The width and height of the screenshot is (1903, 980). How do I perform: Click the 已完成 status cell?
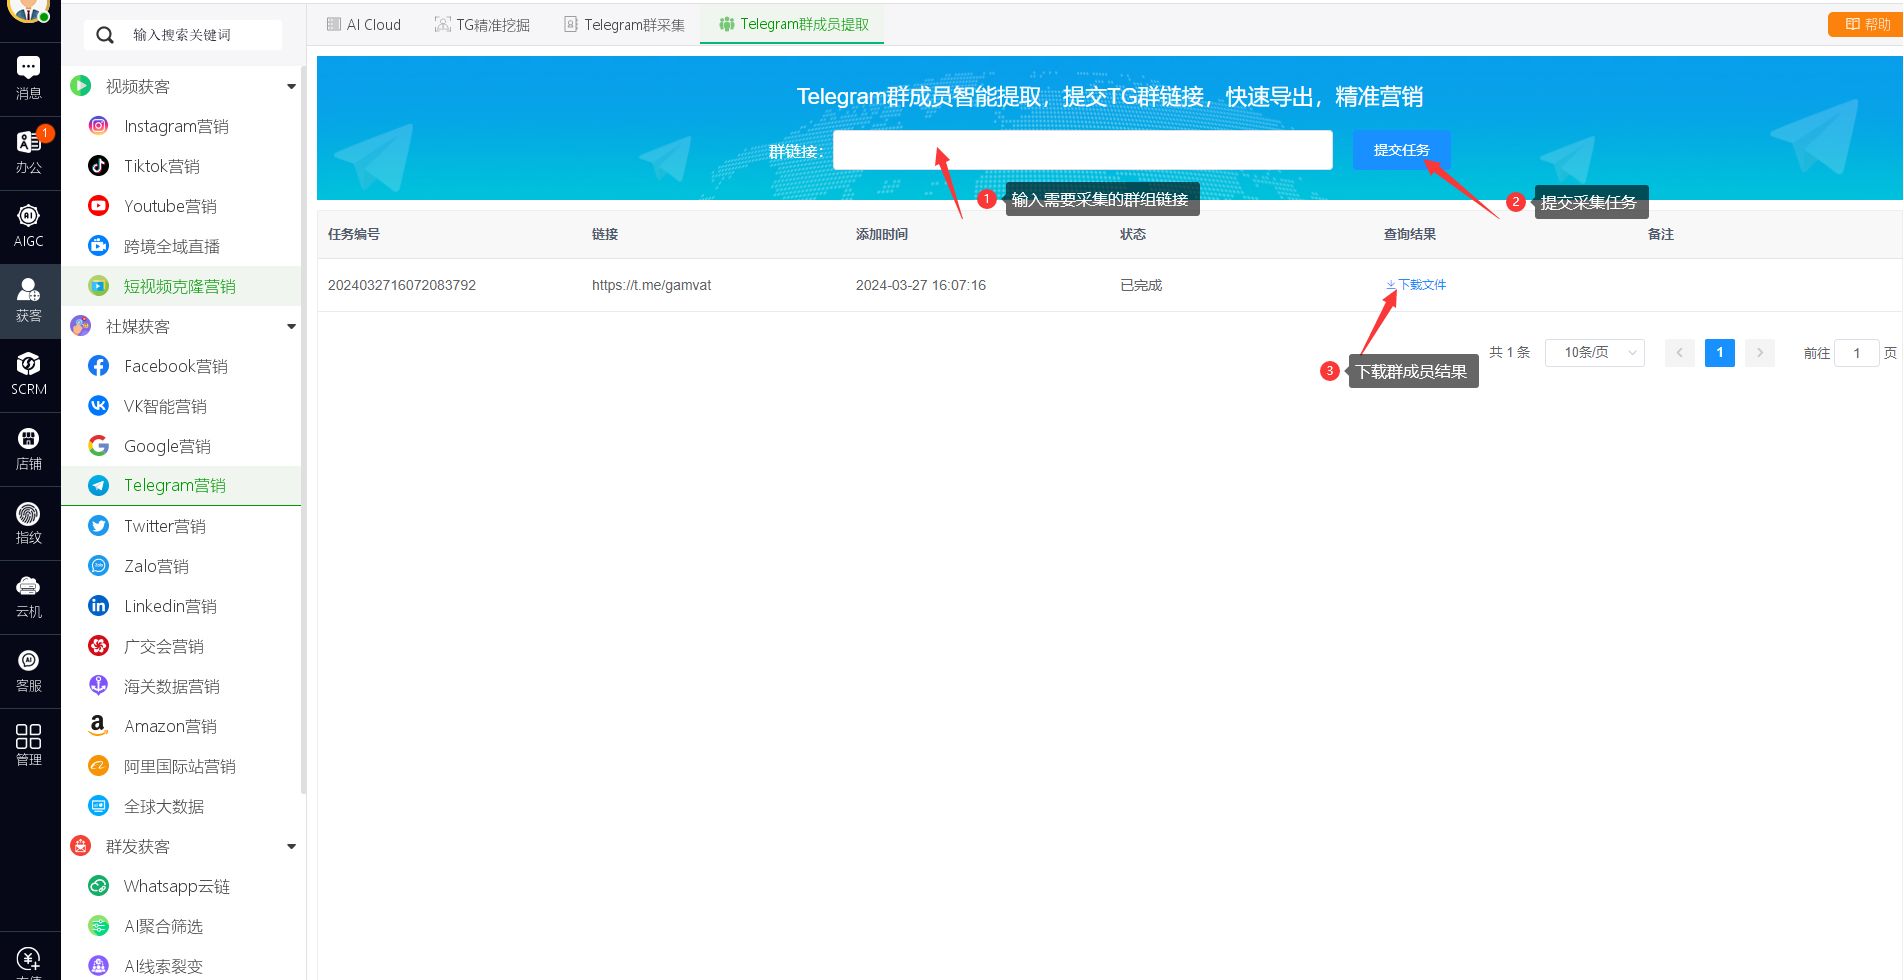click(x=1141, y=285)
